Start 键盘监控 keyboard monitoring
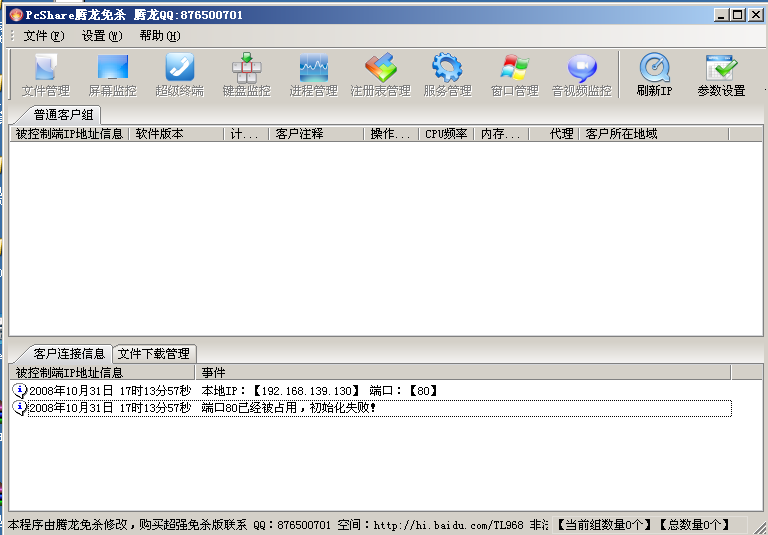The width and height of the screenshot is (768, 535). (246, 75)
